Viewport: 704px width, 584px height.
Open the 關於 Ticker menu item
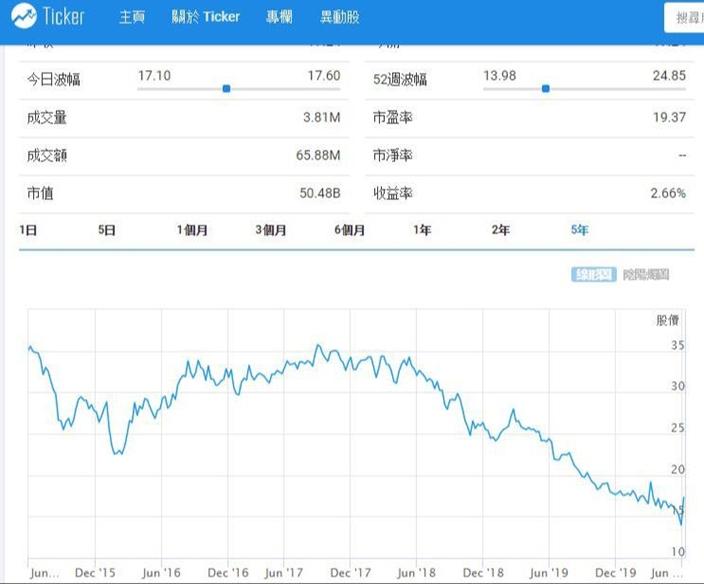tap(206, 17)
